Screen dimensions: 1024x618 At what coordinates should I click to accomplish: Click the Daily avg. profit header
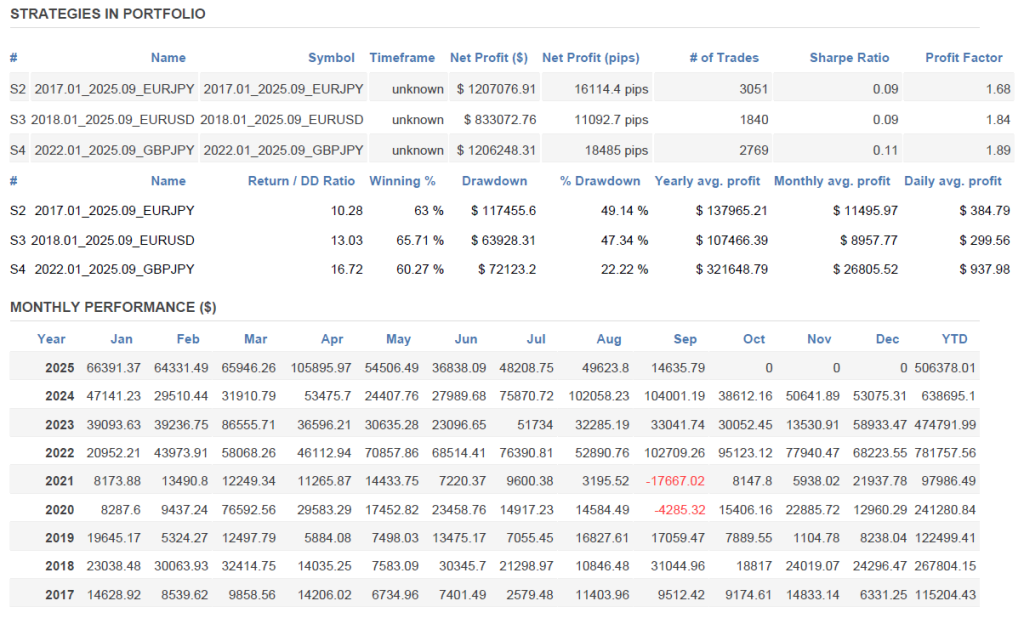[x=952, y=181]
